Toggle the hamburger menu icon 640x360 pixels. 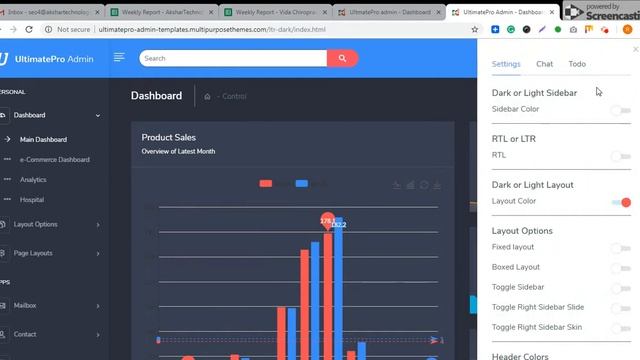pos(119,57)
